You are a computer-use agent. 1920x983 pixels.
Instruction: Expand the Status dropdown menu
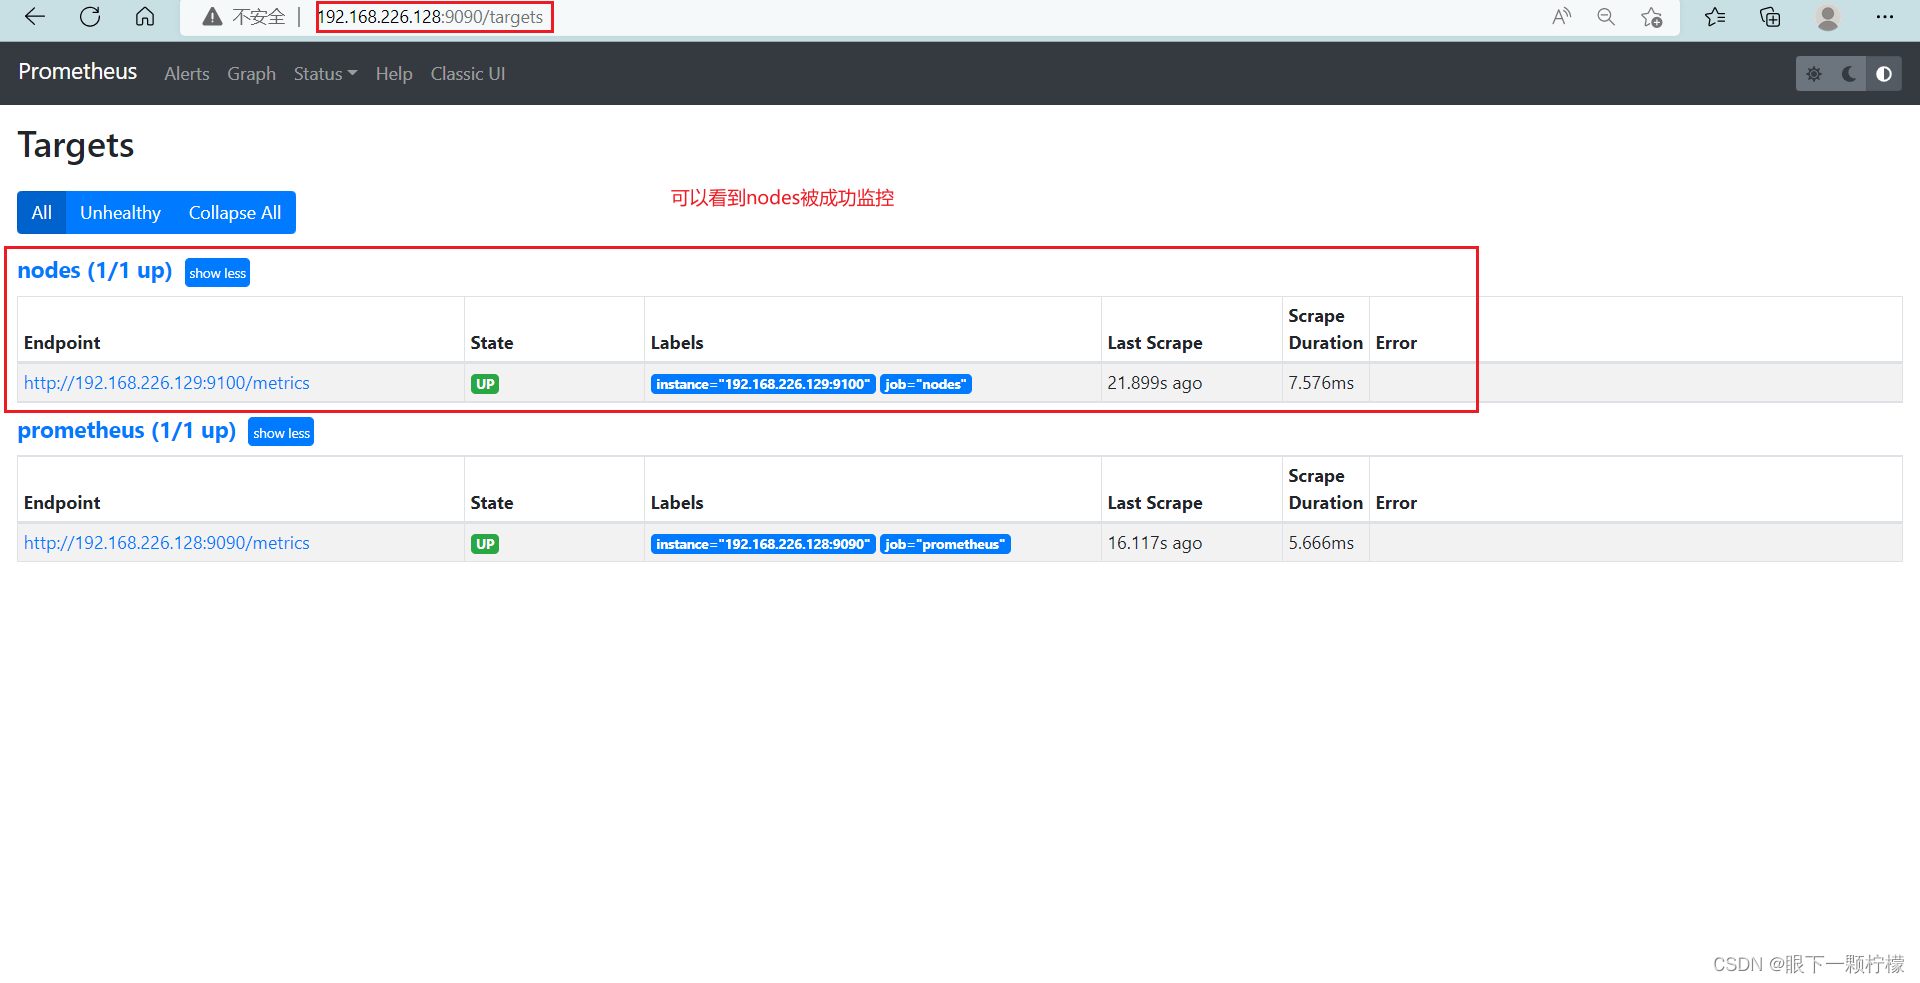click(x=325, y=74)
